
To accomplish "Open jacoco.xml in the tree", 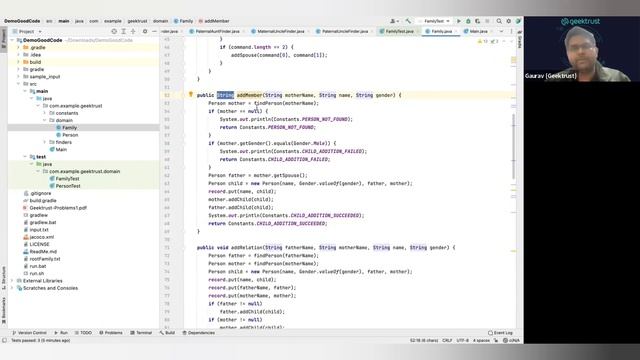I will (x=41, y=237).
